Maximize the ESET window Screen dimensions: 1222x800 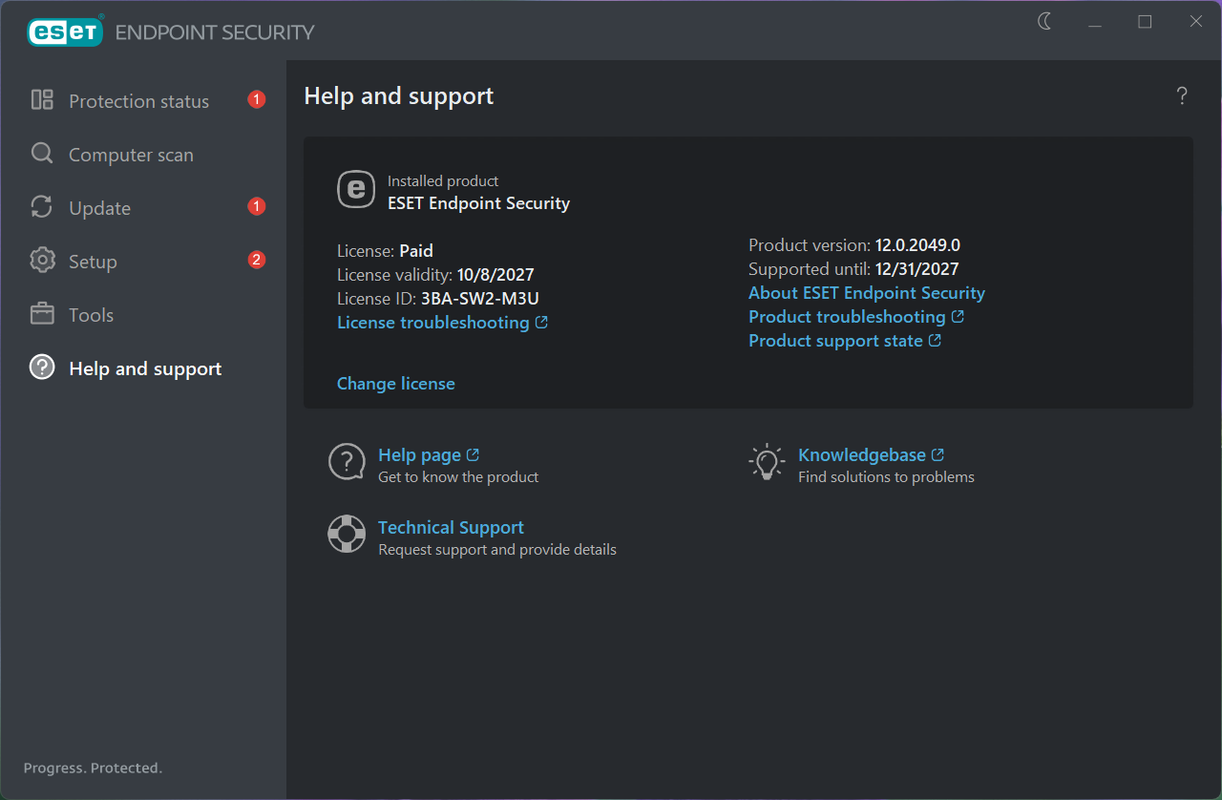[1145, 22]
